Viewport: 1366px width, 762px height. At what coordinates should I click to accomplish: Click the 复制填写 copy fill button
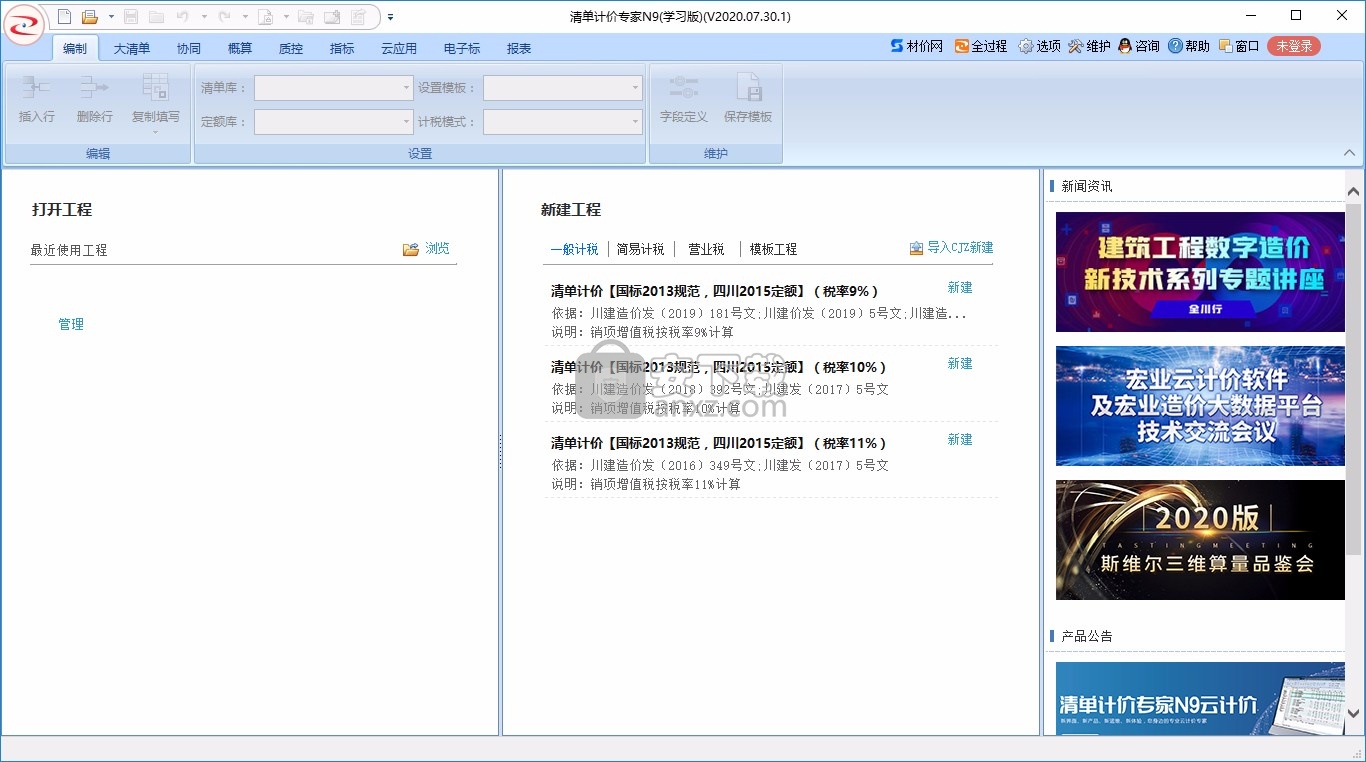point(156,102)
